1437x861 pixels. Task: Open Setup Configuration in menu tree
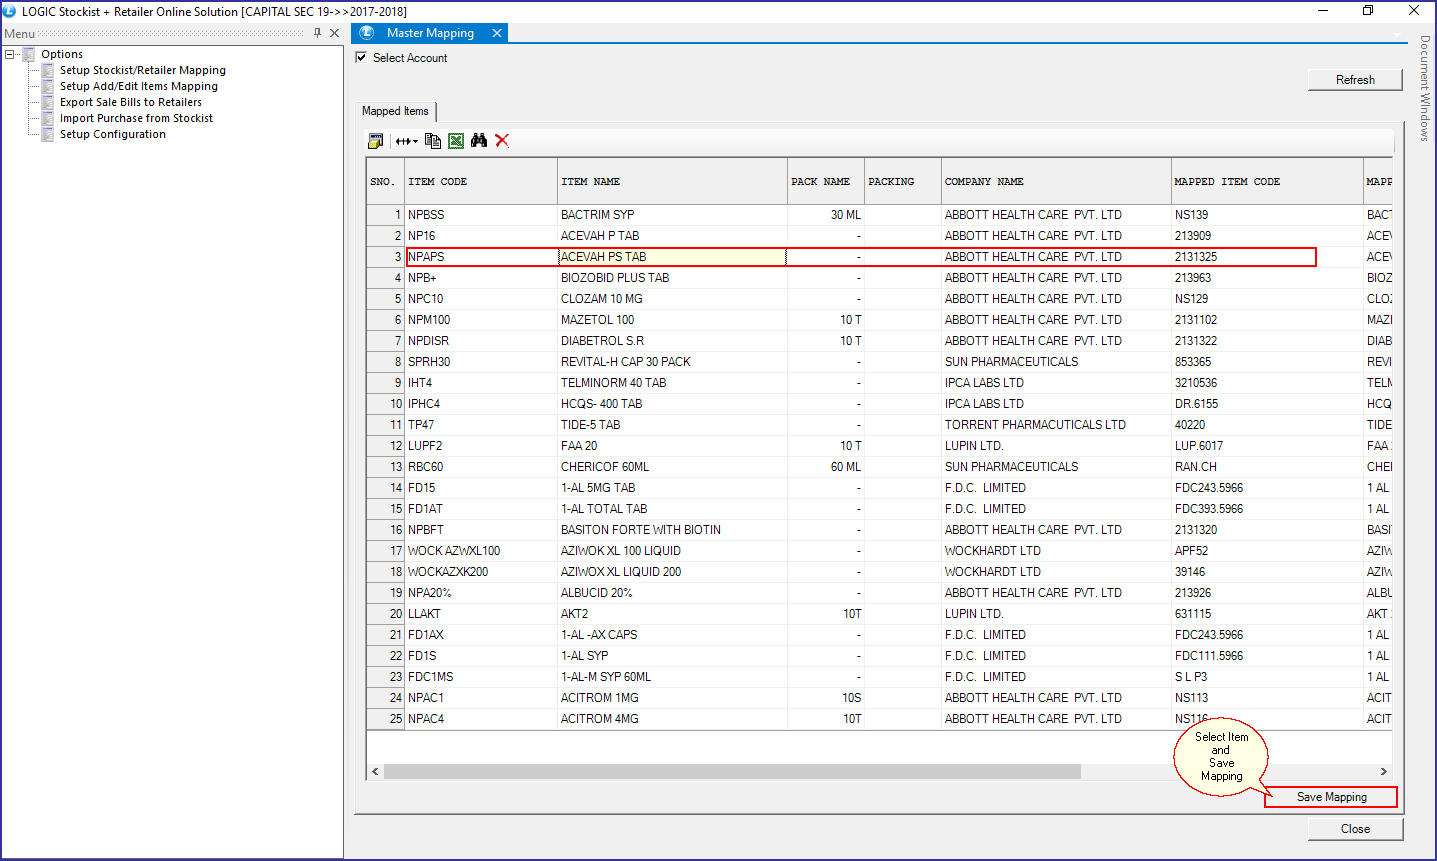(113, 134)
